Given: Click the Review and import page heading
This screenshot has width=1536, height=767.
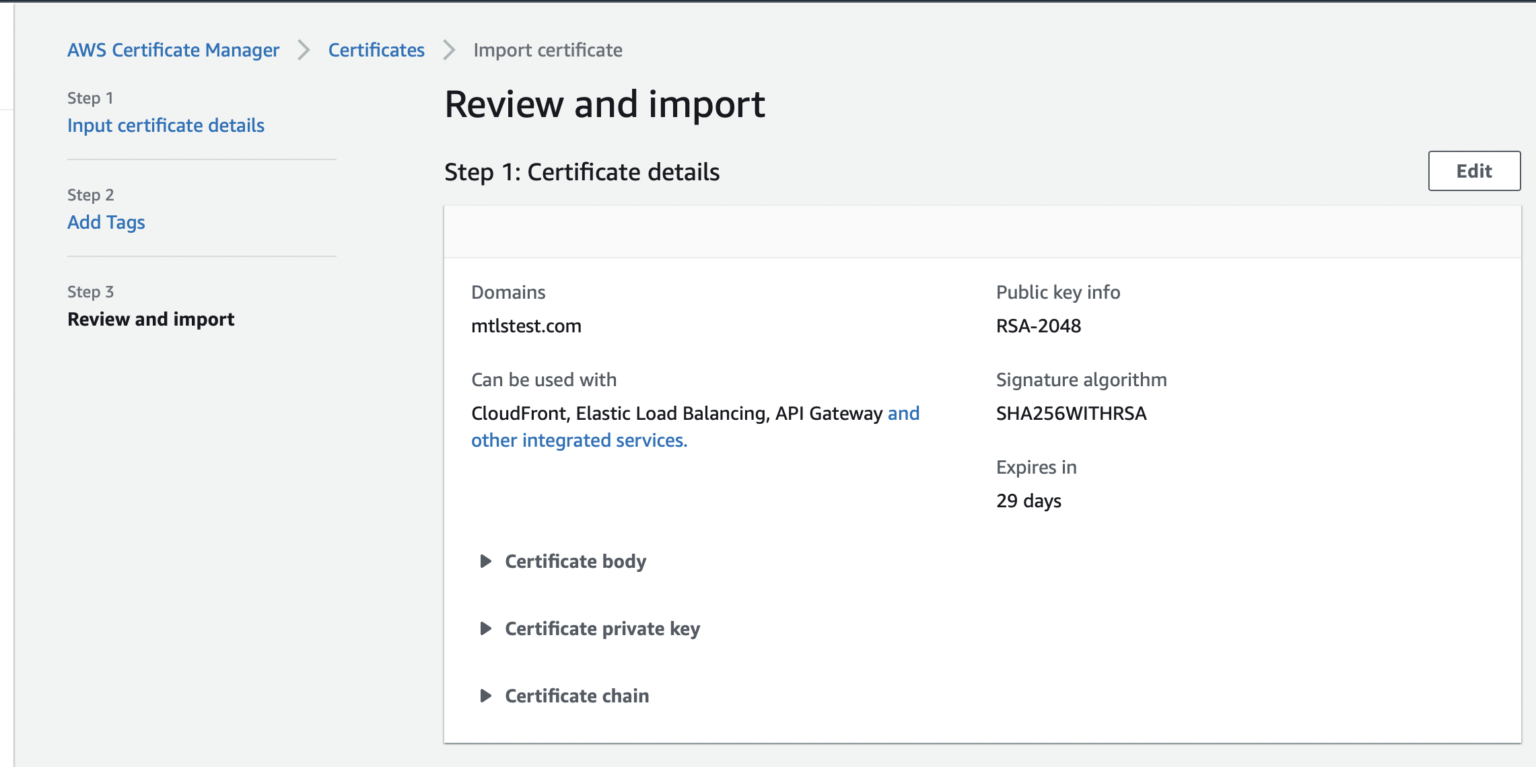Looking at the screenshot, I should [x=604, y=103].
